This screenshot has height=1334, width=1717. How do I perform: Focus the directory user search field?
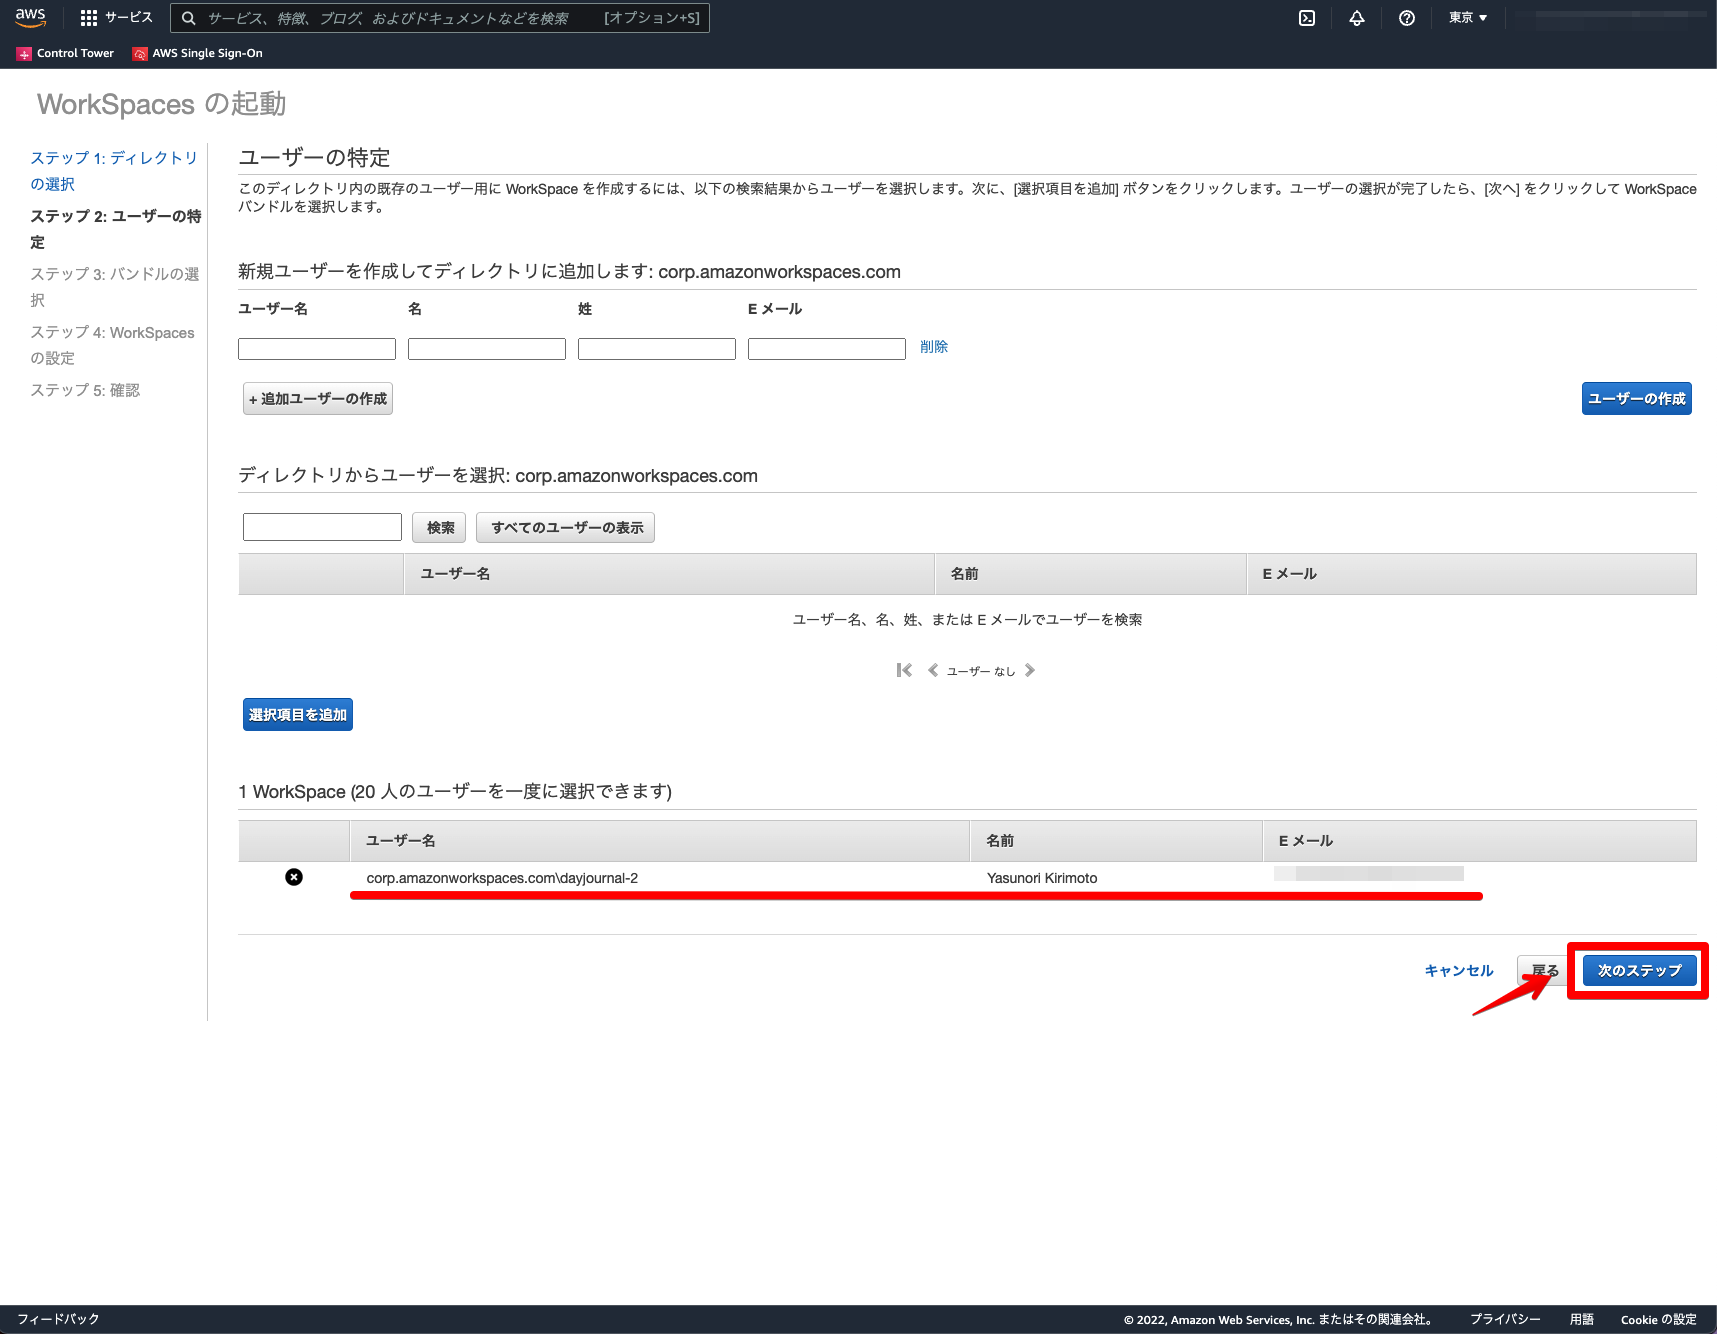[322, 527]
